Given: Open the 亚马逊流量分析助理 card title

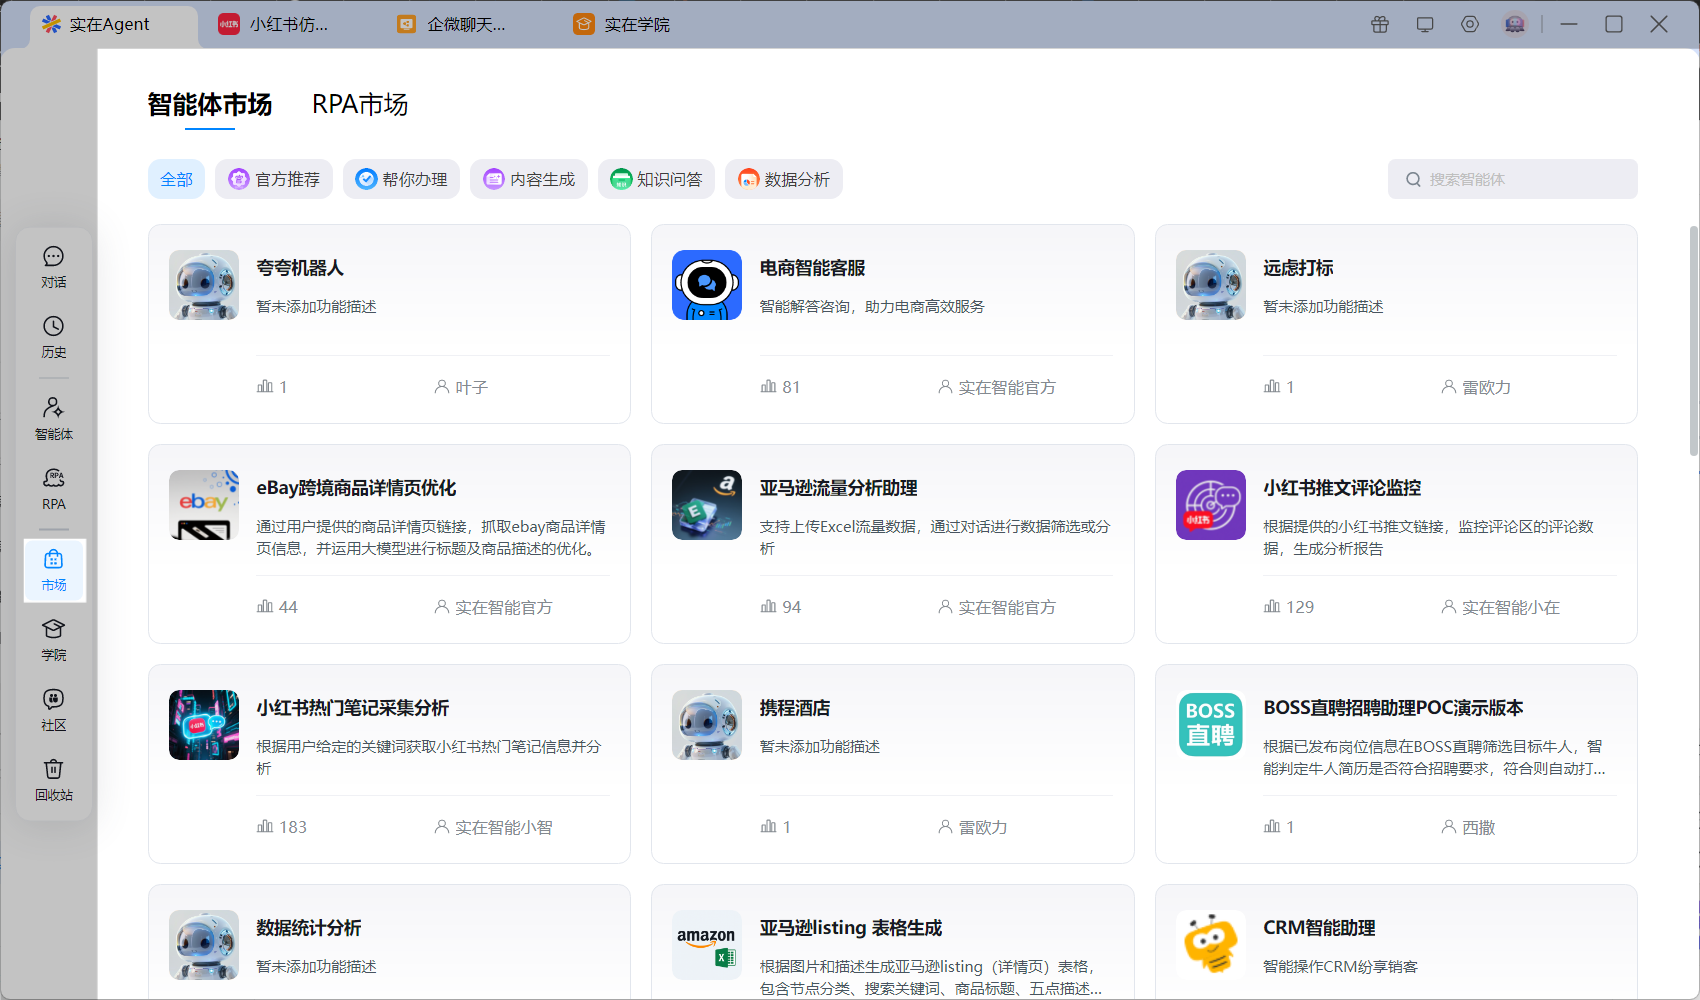Looking at the screenshot, I should 838,488.
